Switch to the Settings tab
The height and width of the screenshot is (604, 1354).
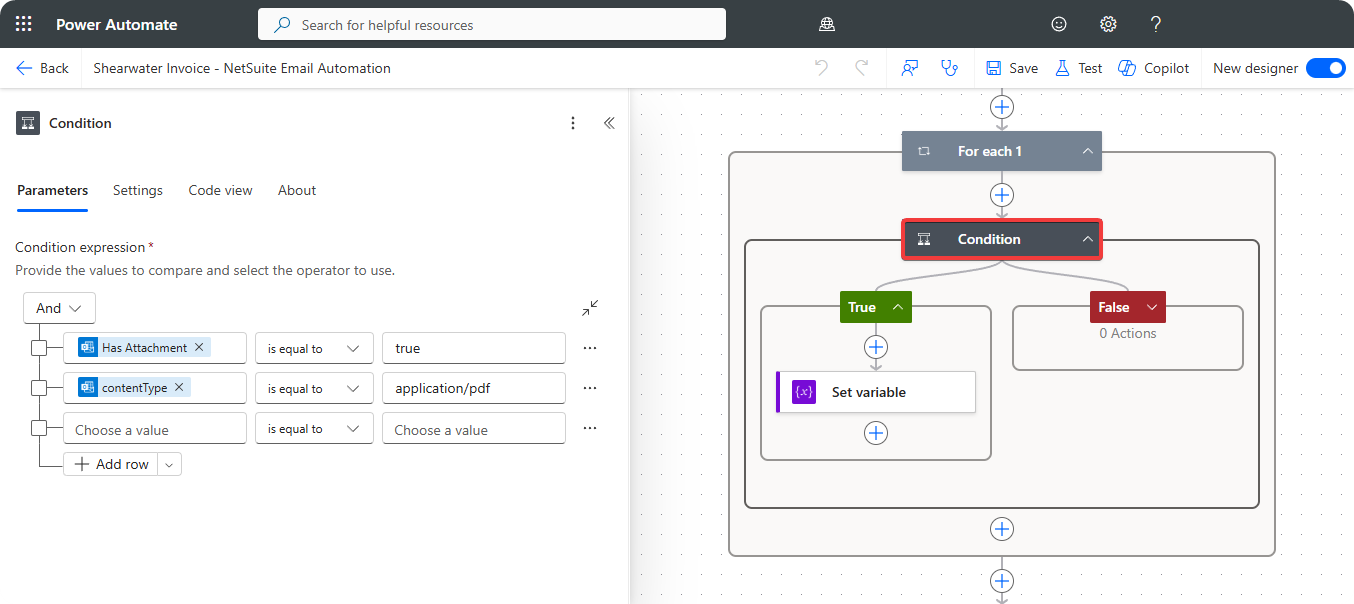[x=137, y=190]
